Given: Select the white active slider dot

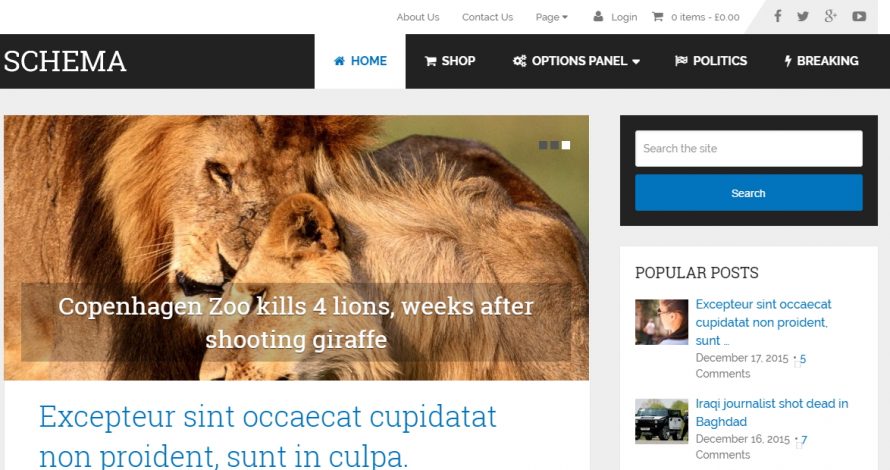Looking at the screenshot, I should (x=566, y=145).
